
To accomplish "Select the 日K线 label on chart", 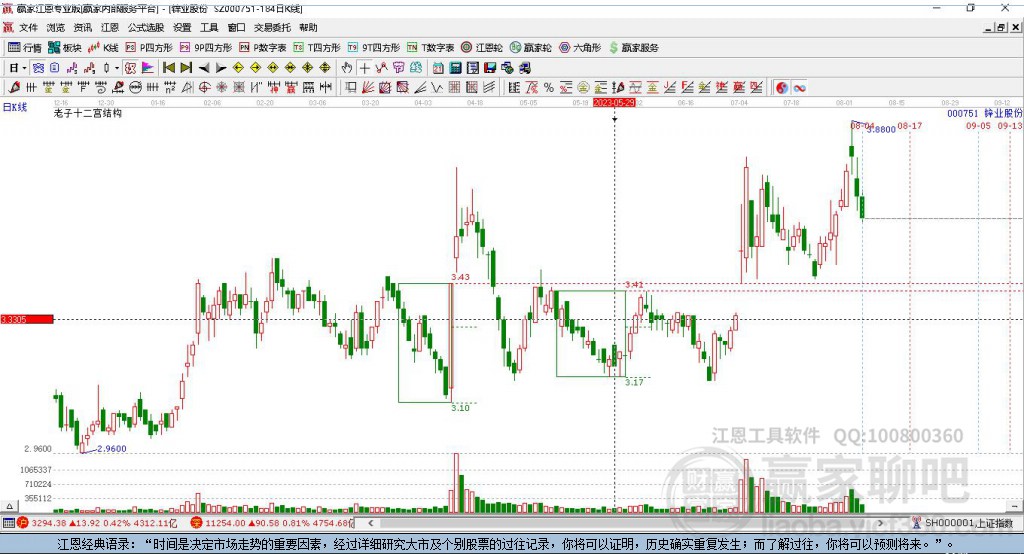I will pos(15,107).
